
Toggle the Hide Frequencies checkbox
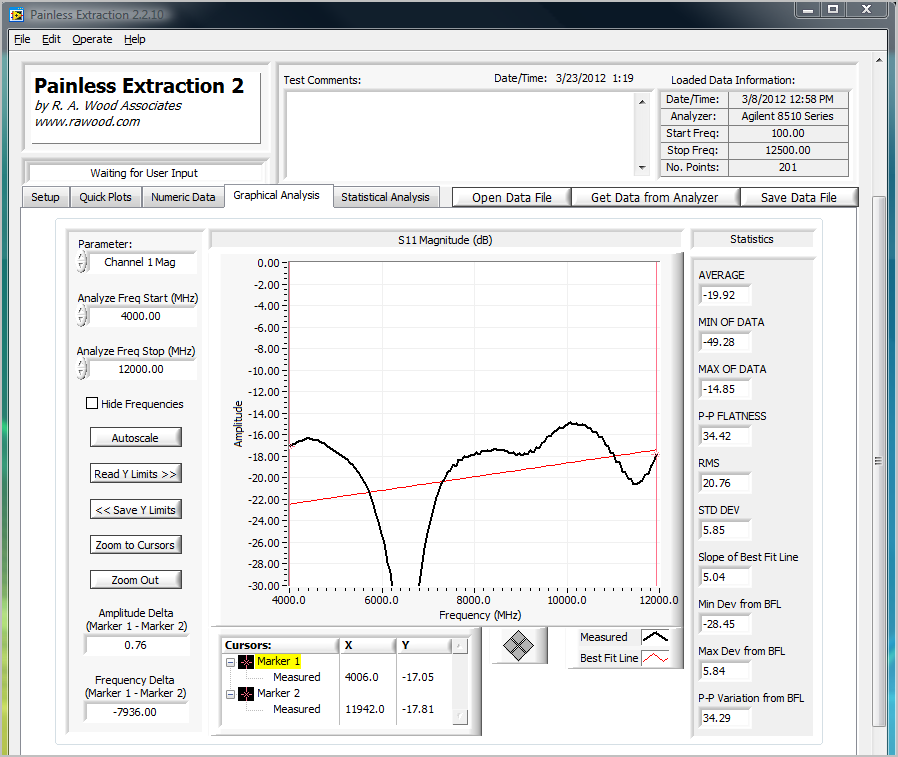click(x=92, y=403)
